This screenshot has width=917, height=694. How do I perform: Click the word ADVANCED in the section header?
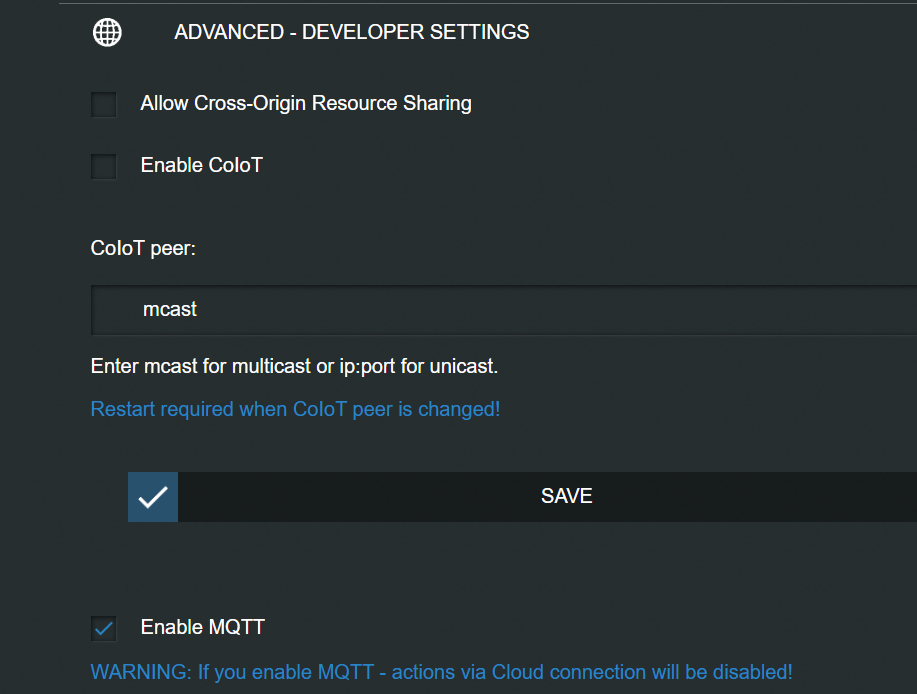217,32
